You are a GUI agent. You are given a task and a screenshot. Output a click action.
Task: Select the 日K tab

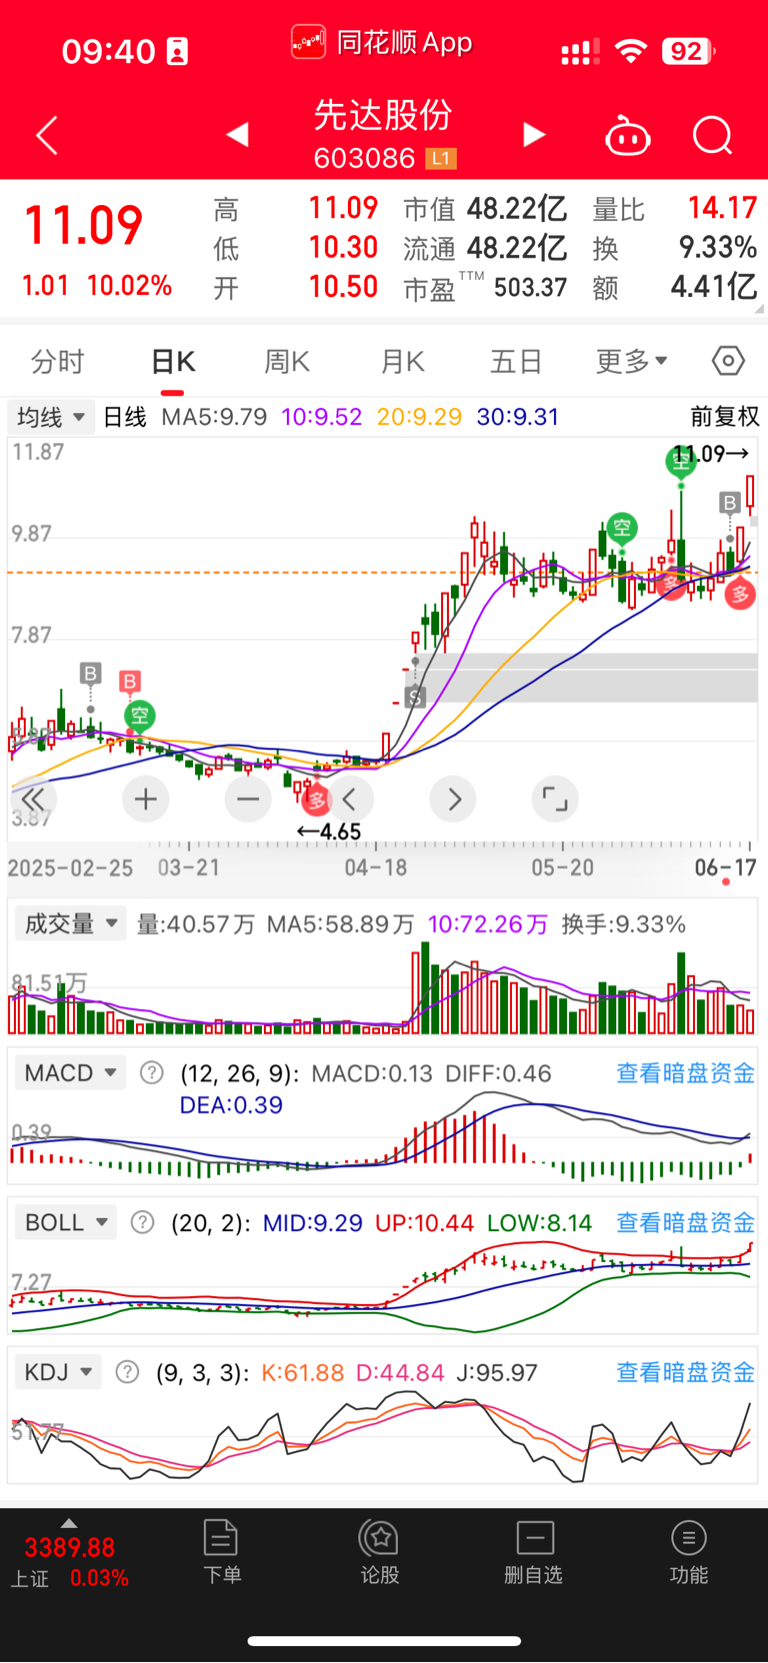click(173, 361)
